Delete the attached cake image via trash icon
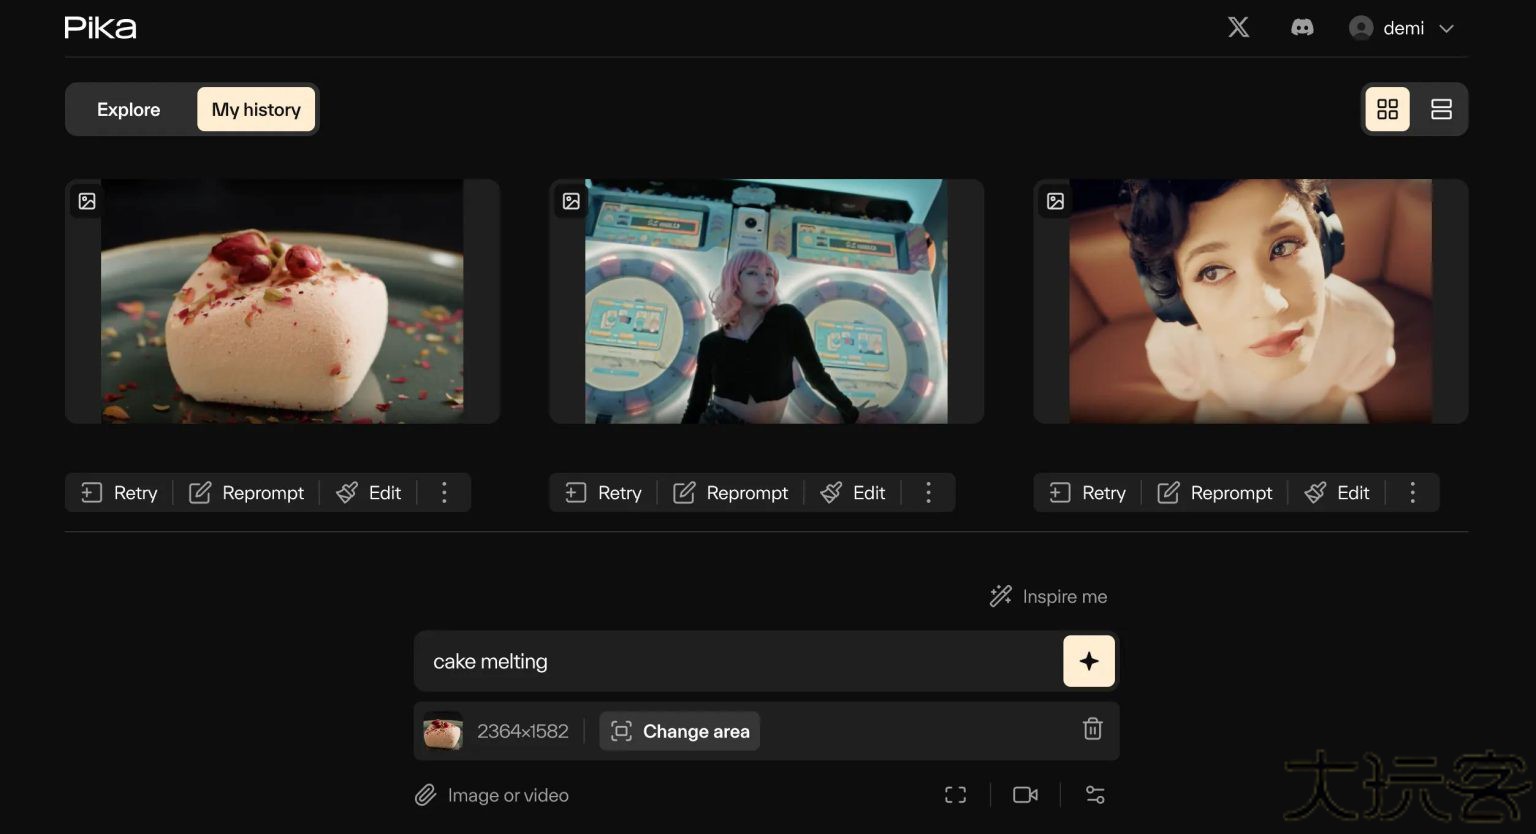 (x=1092, y=730)
